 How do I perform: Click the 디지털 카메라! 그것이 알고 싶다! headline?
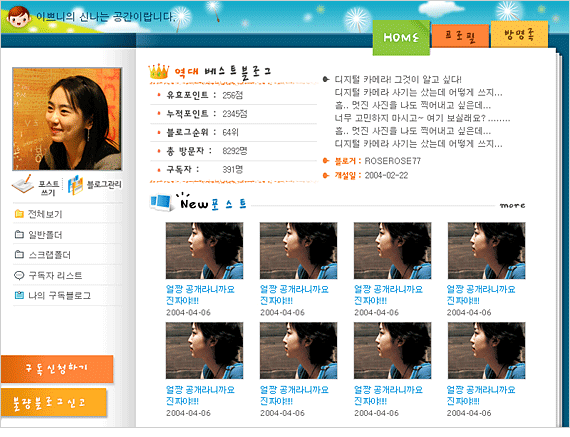pyautogui.click(x=398, y=79)
